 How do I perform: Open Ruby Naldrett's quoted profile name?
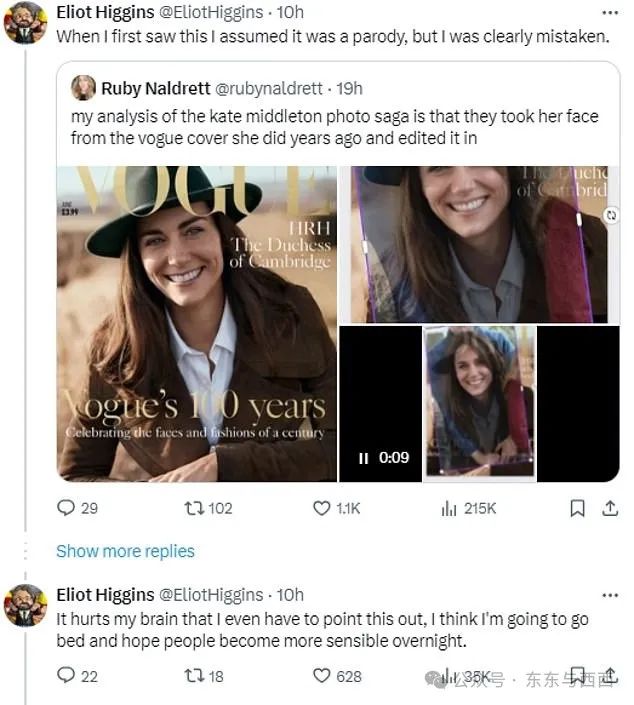155,88
